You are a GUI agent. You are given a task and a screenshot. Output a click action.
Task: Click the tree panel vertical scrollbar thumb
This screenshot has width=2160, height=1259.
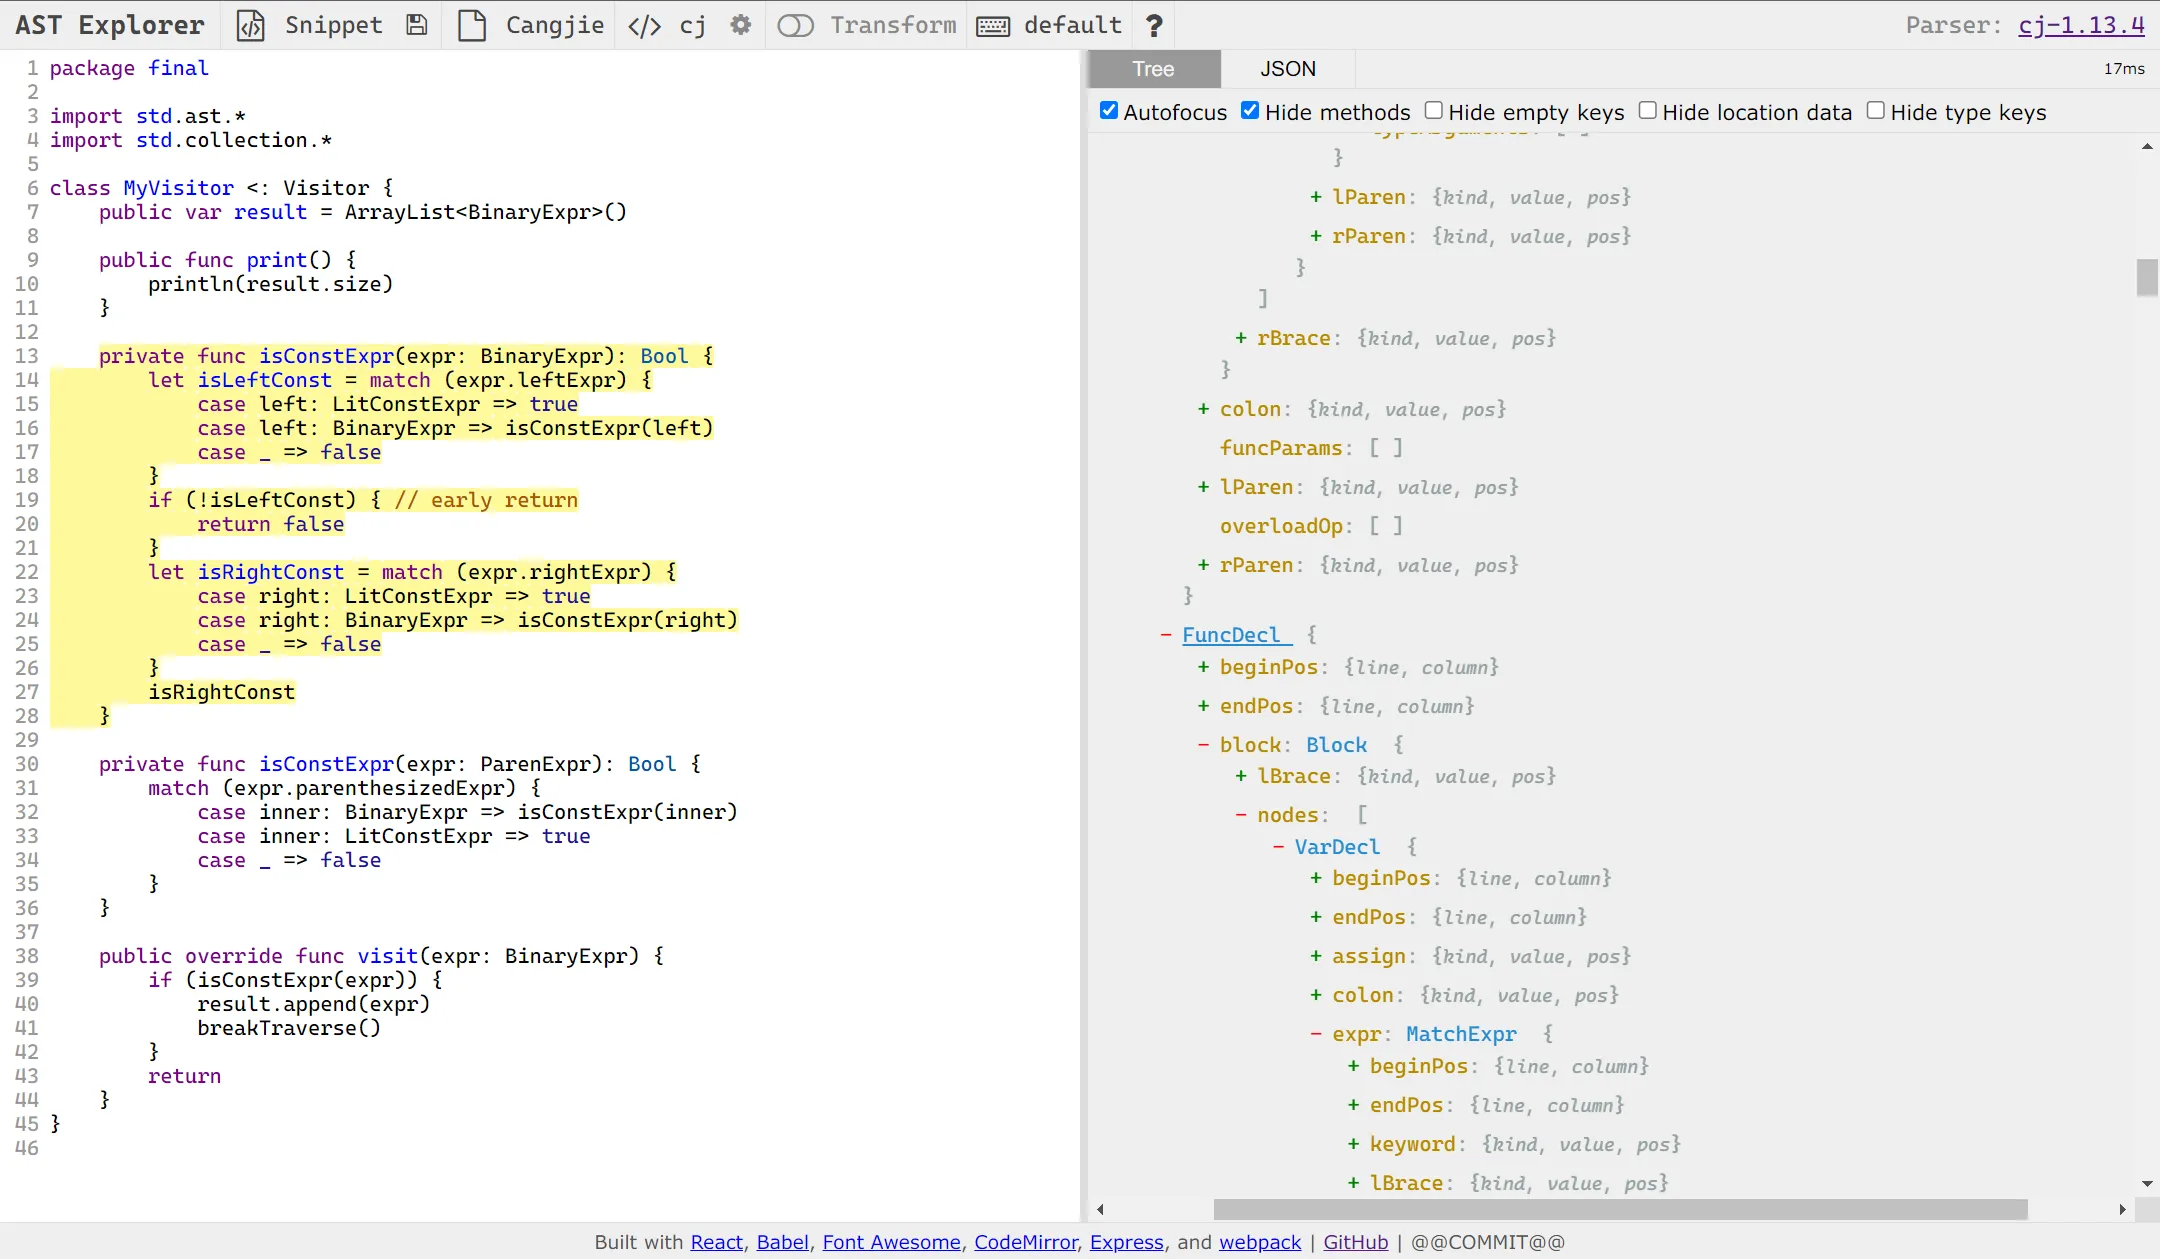pos(2146,277)
